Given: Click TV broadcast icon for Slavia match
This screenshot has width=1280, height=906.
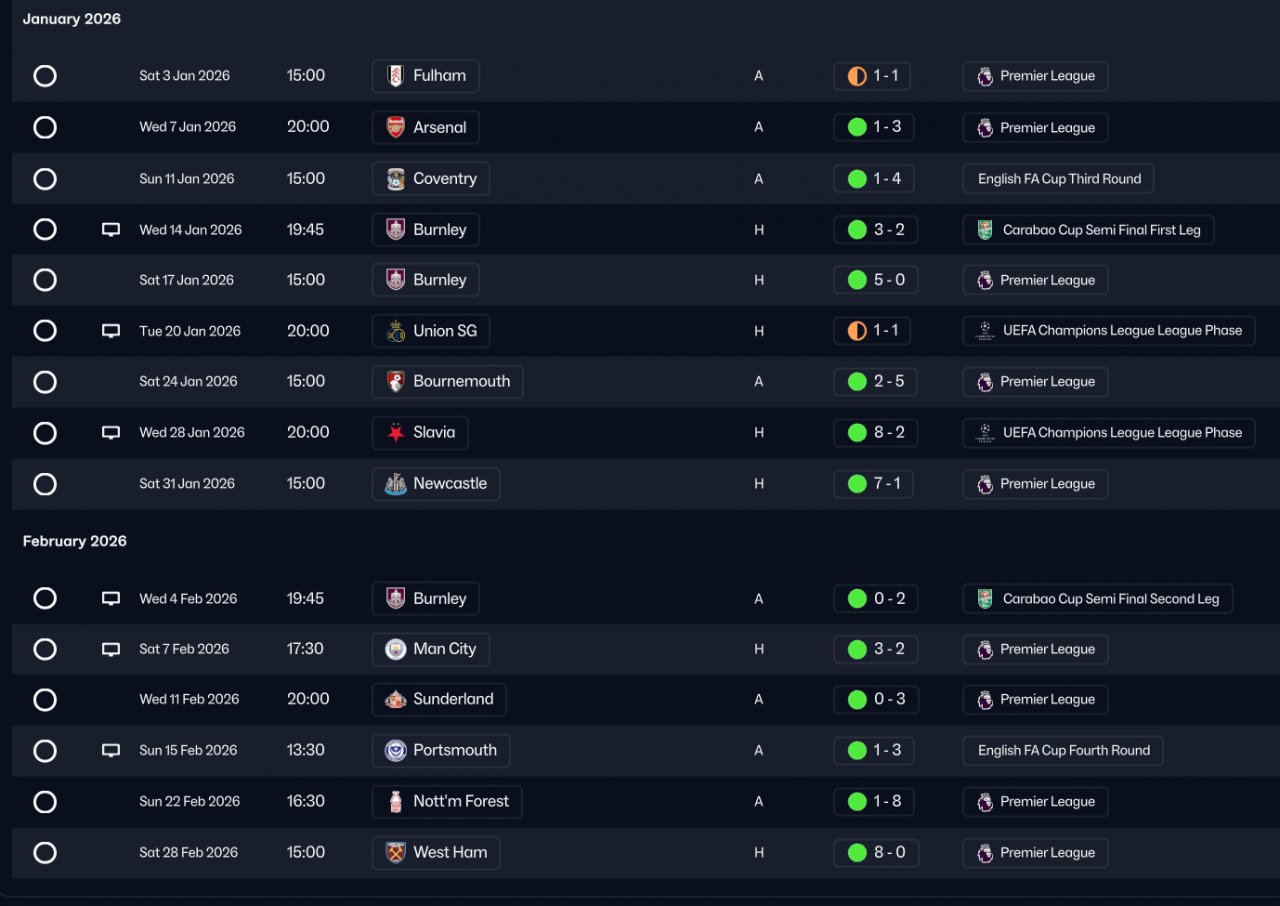Looking at the screenshot, I should click(x=111, y=433).
